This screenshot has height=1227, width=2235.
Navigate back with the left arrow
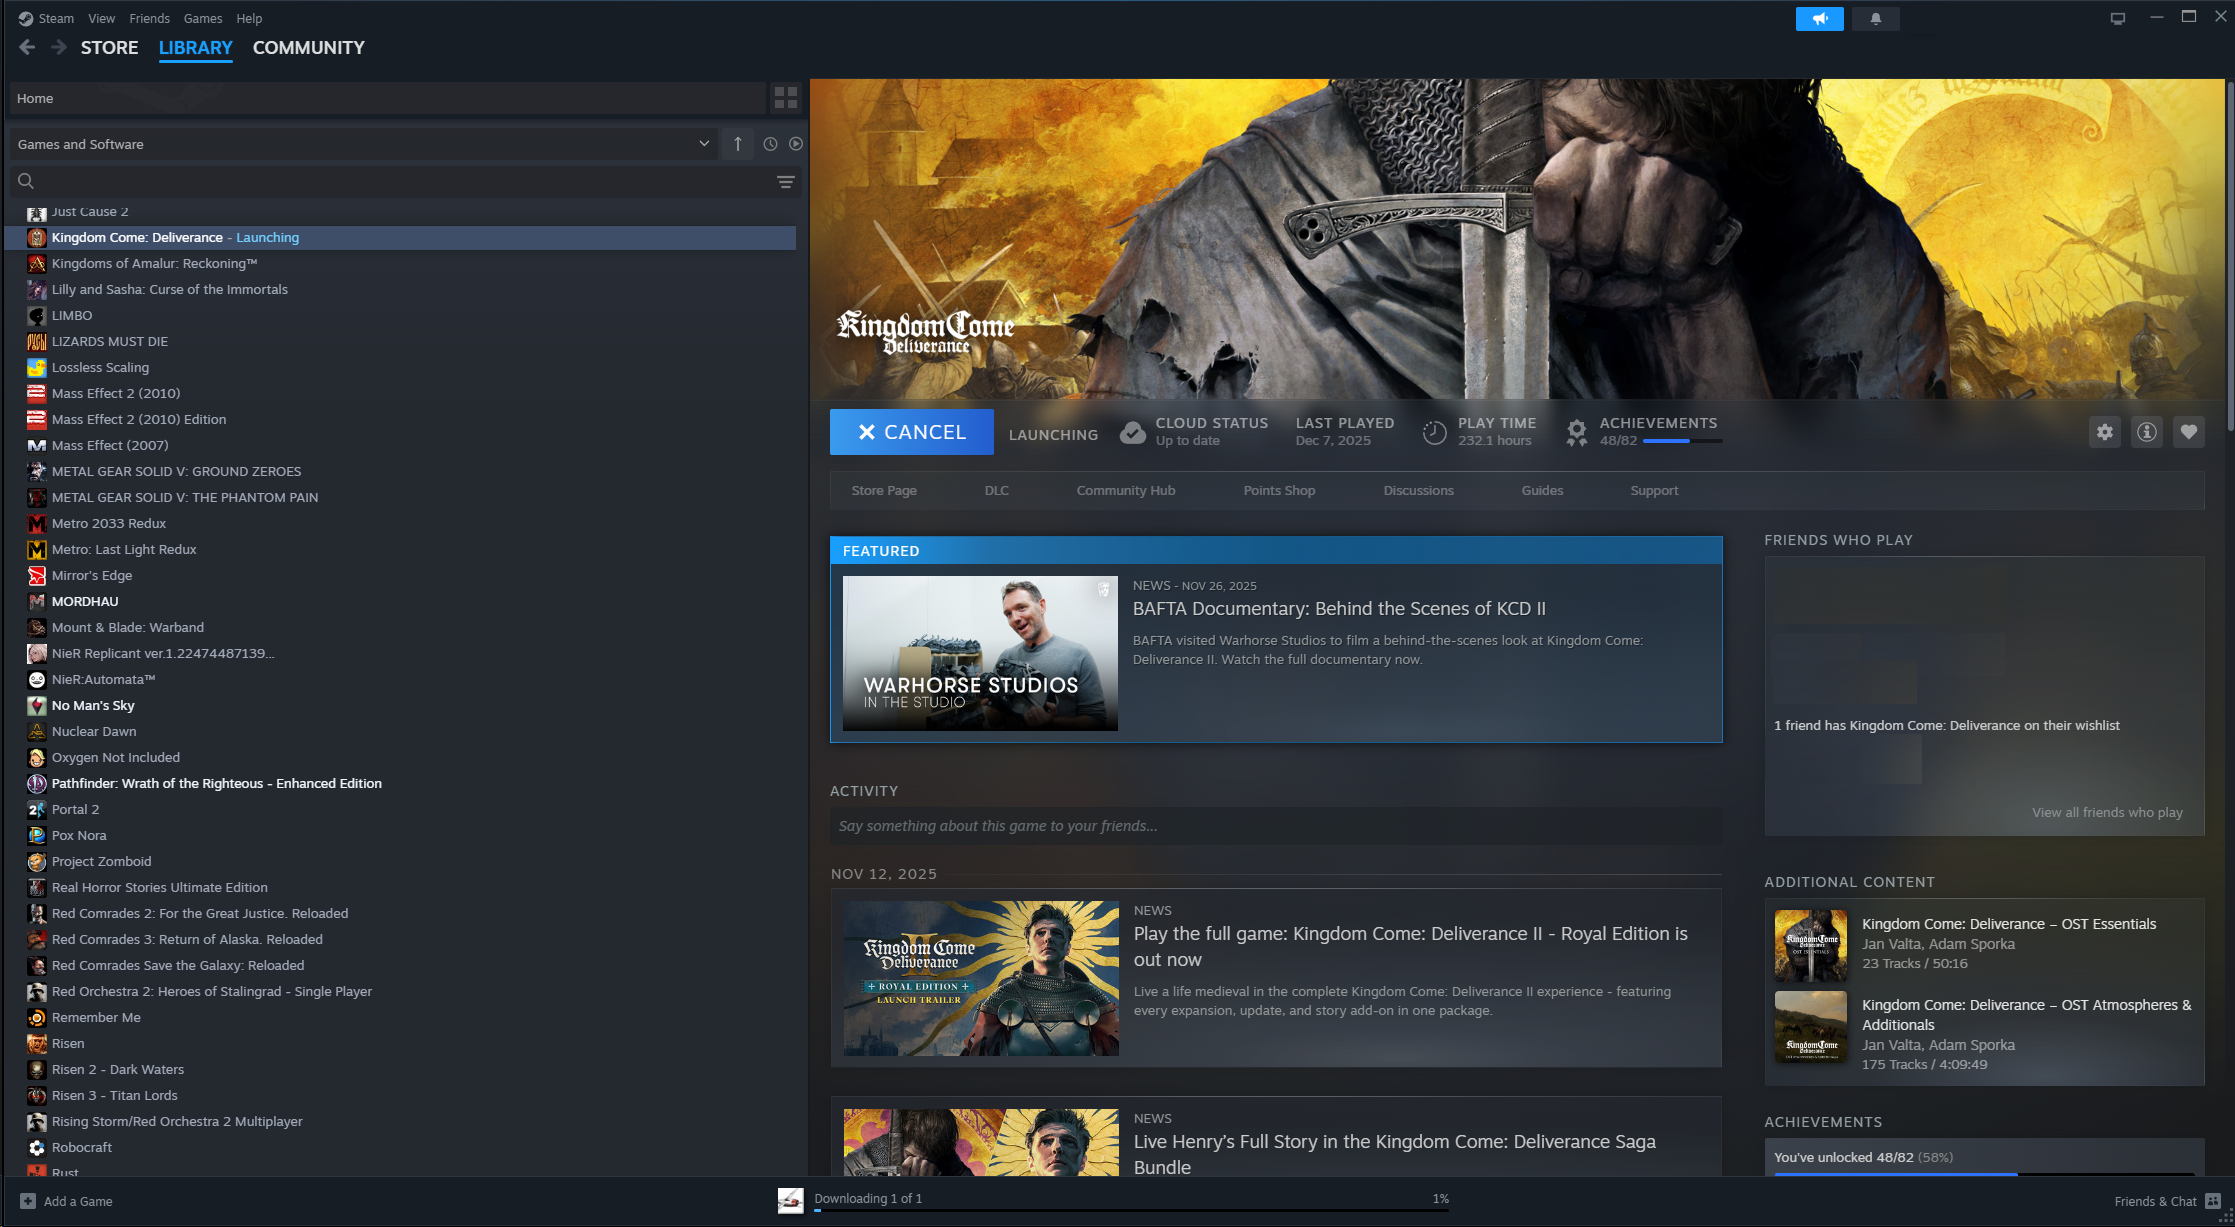27,48
